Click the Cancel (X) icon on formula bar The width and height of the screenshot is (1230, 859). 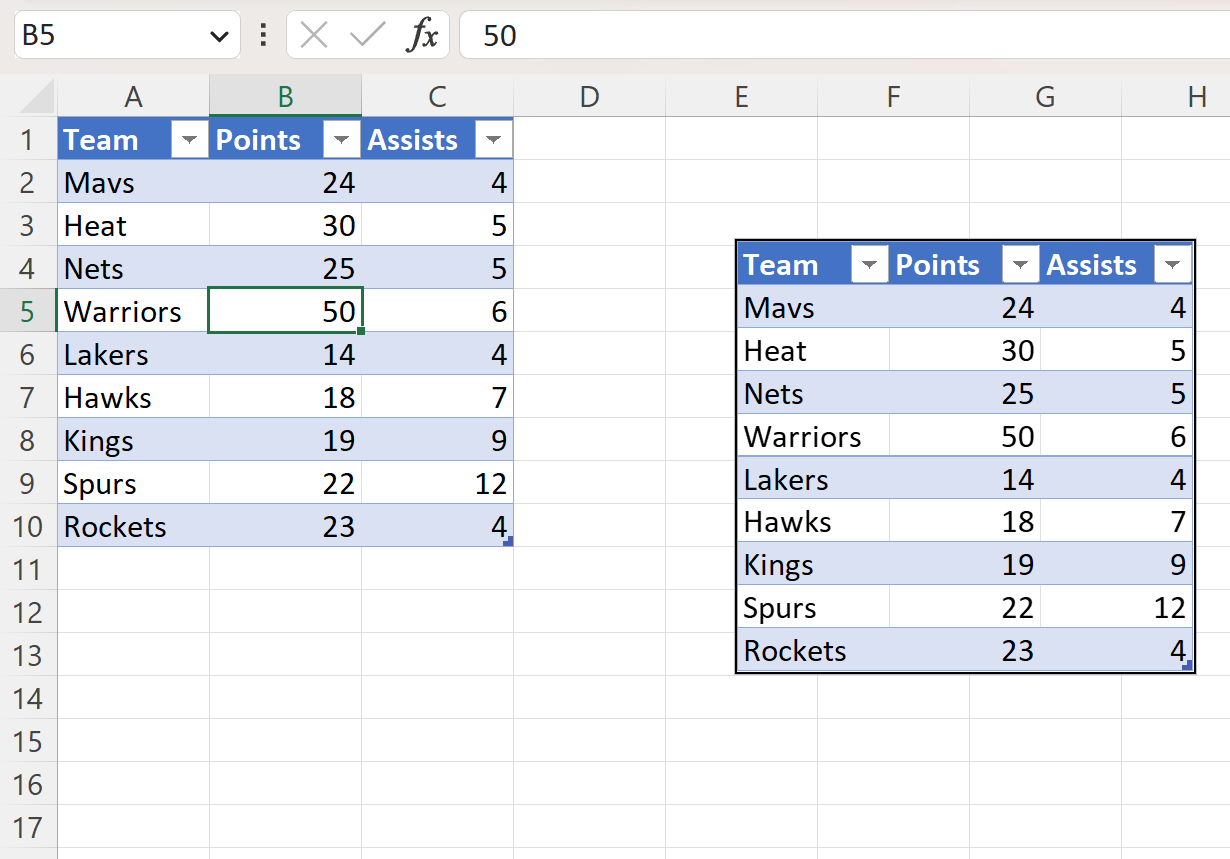pos(313,35)
